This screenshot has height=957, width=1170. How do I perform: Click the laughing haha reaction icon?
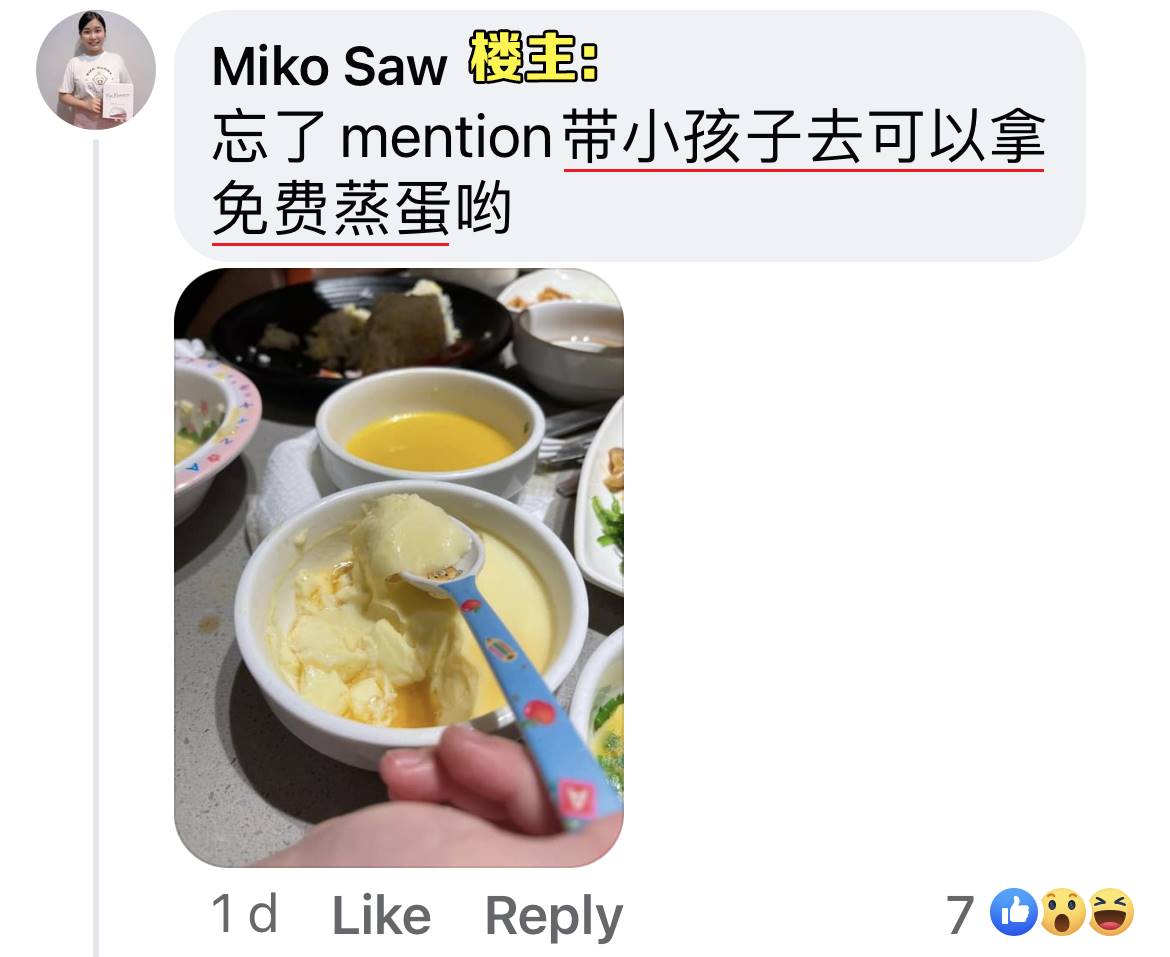pos(1110,912)
